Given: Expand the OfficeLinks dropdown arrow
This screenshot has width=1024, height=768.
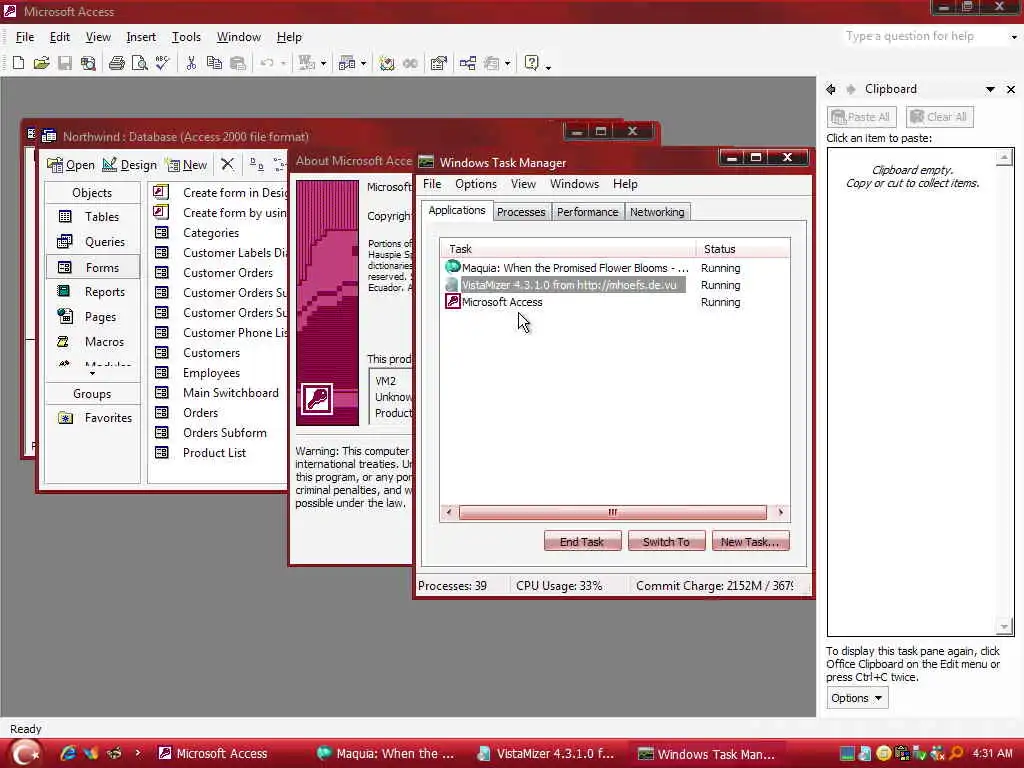Looking at the screenshot, I should (323, 63).
